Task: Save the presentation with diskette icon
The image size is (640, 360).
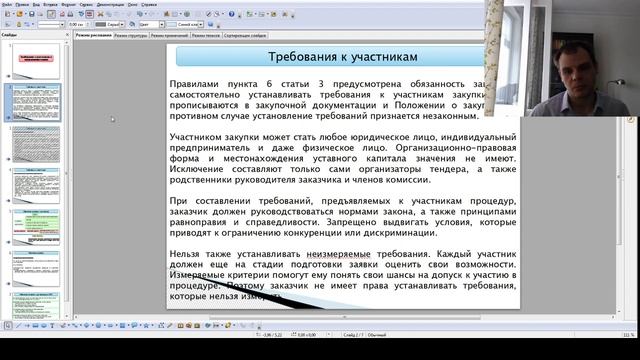Action: (x=31, y=14)
